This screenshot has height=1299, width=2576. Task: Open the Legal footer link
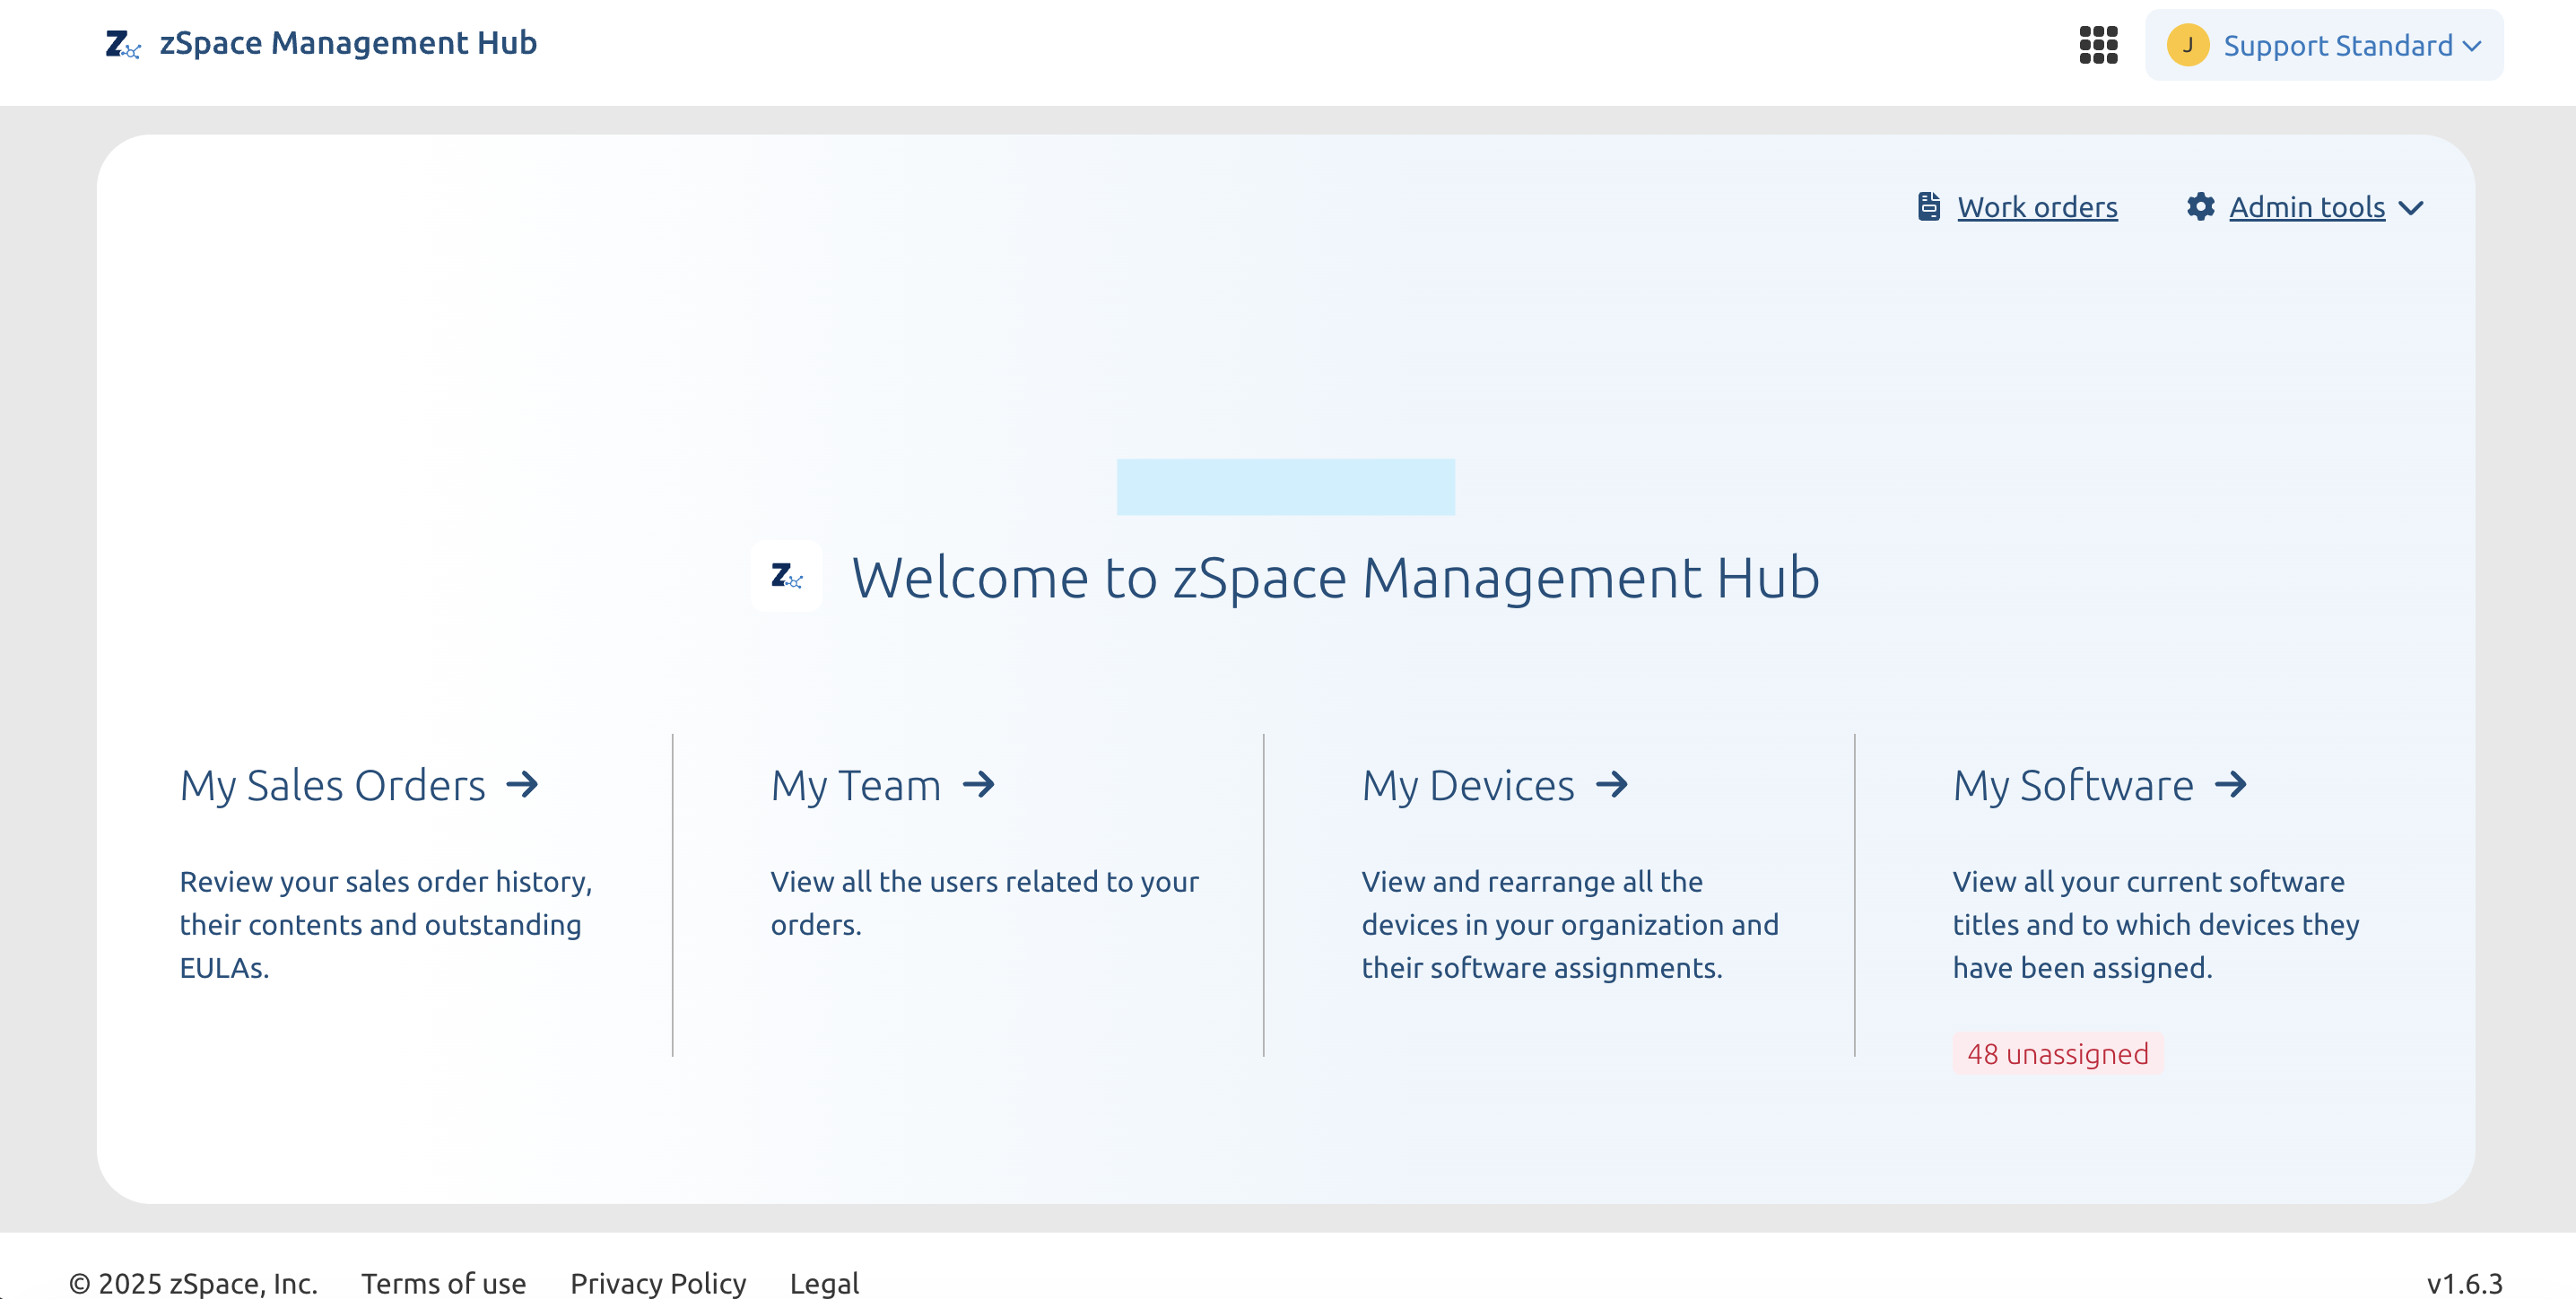pos(824,1283)
